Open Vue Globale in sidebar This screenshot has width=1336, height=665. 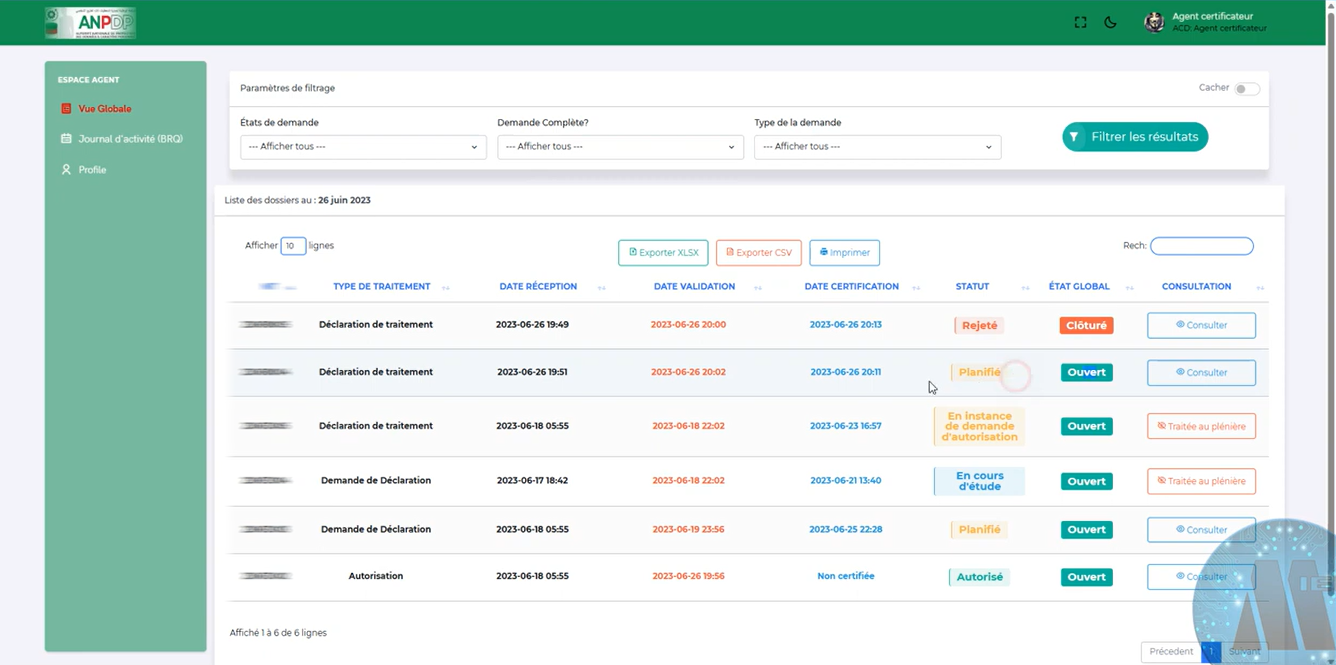[x=104, y=109]
